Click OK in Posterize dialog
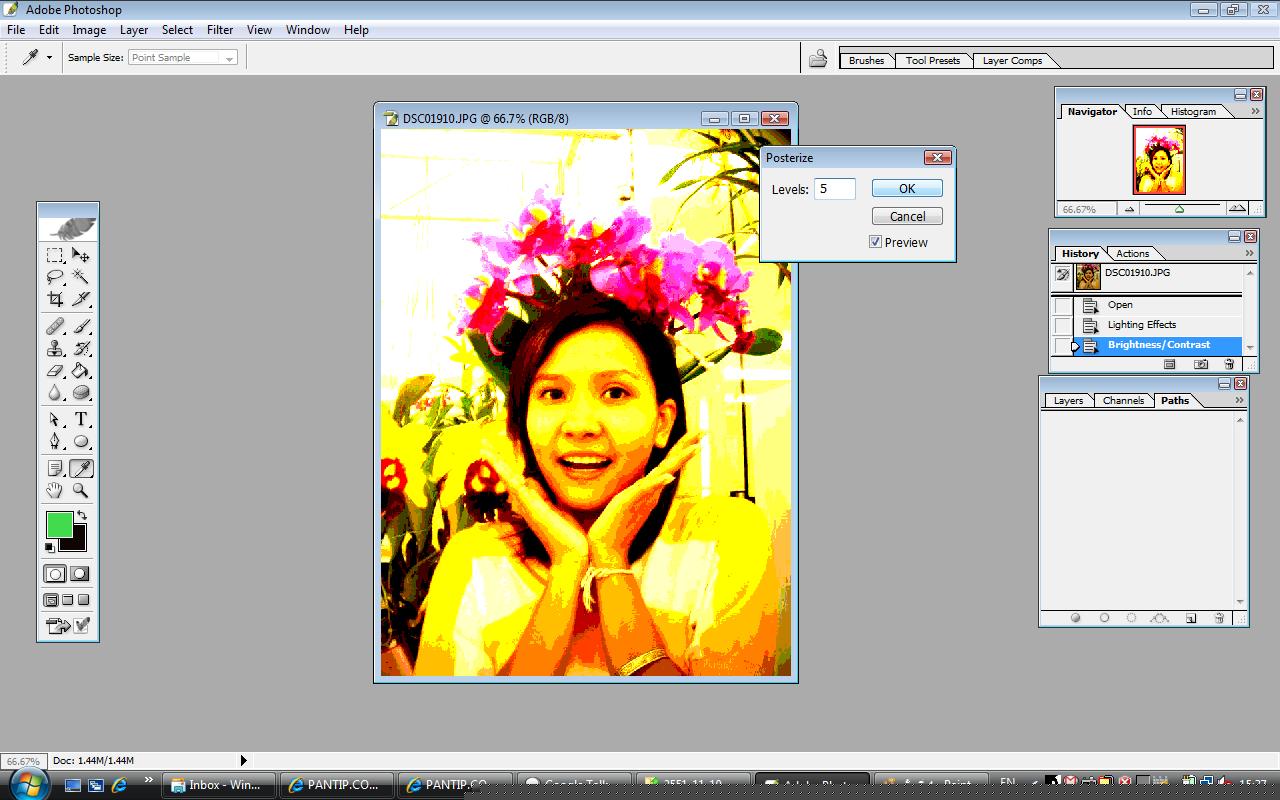Screen dimensions: 1280x800 (x=907, y=188)
